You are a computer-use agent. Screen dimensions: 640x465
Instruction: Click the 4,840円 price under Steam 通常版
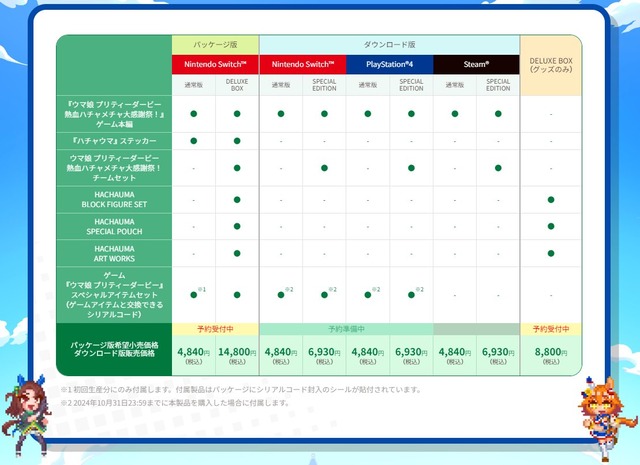(x=455, y=355)
